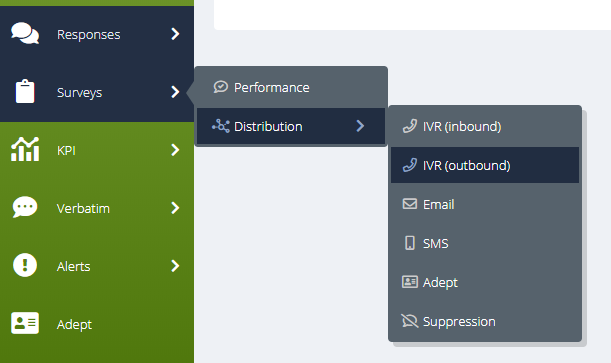
Task: Open the Distribution submenu arrow
Action: click(x=360, y=126)
